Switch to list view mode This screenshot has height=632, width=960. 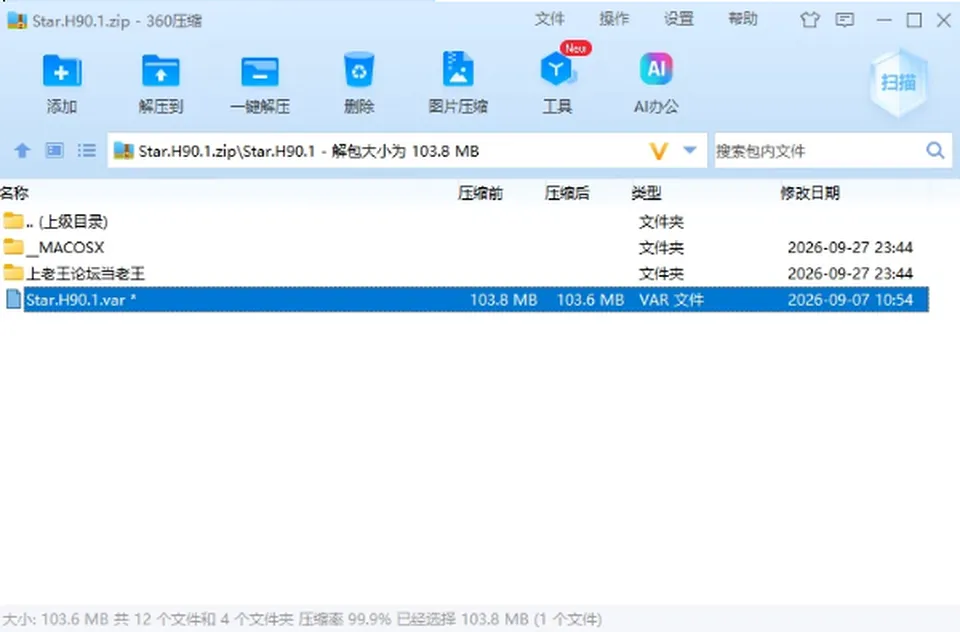coord(87,150)
